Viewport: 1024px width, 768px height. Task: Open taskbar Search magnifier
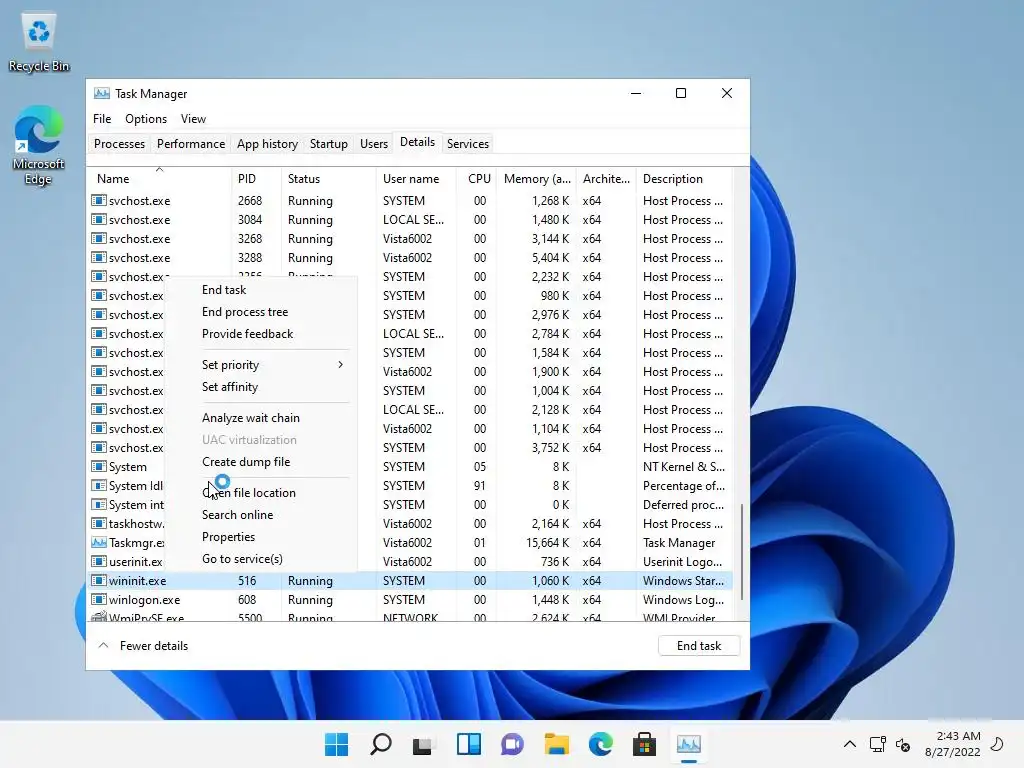pyautogui.click(x=381, y=744)
